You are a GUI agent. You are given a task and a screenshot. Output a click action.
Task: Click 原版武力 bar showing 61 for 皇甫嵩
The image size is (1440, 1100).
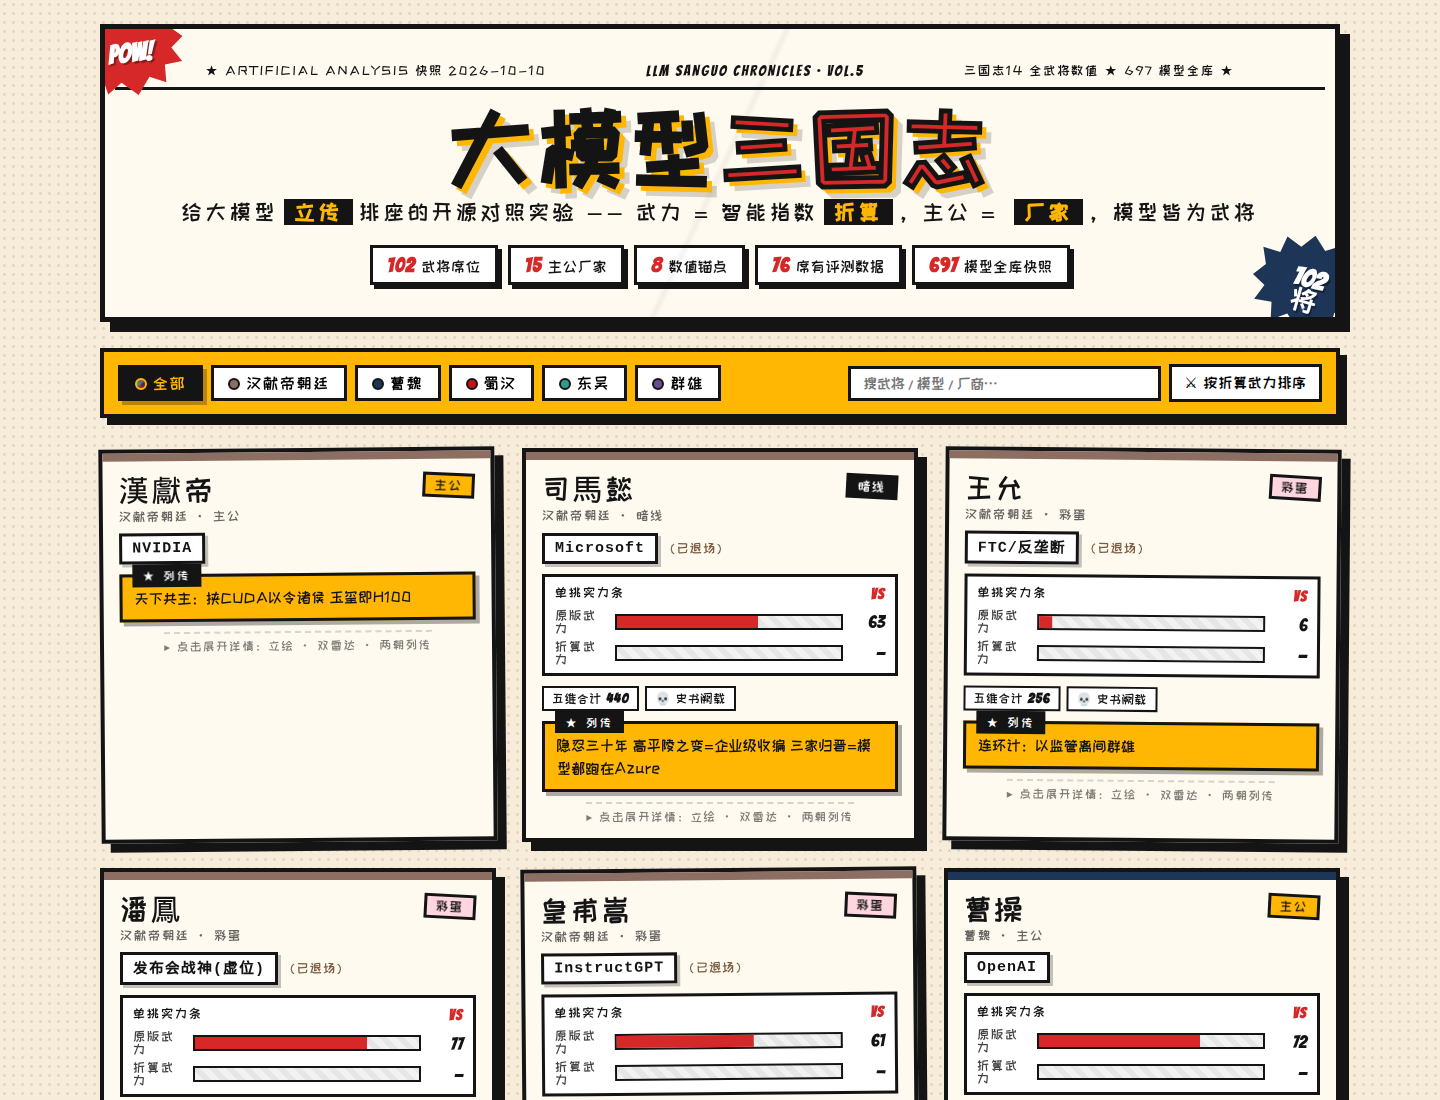click(729, 1041)
